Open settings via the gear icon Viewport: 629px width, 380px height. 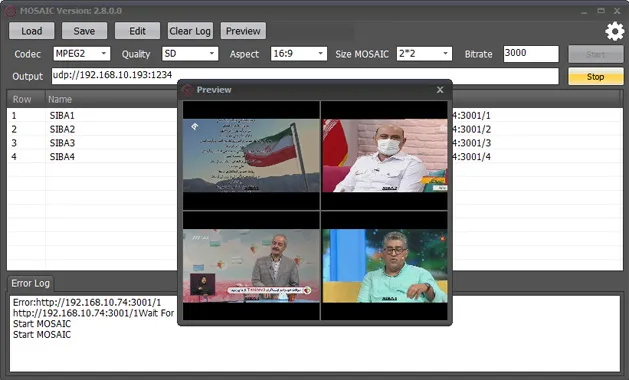pyautogui.click(x=614, y=31)
